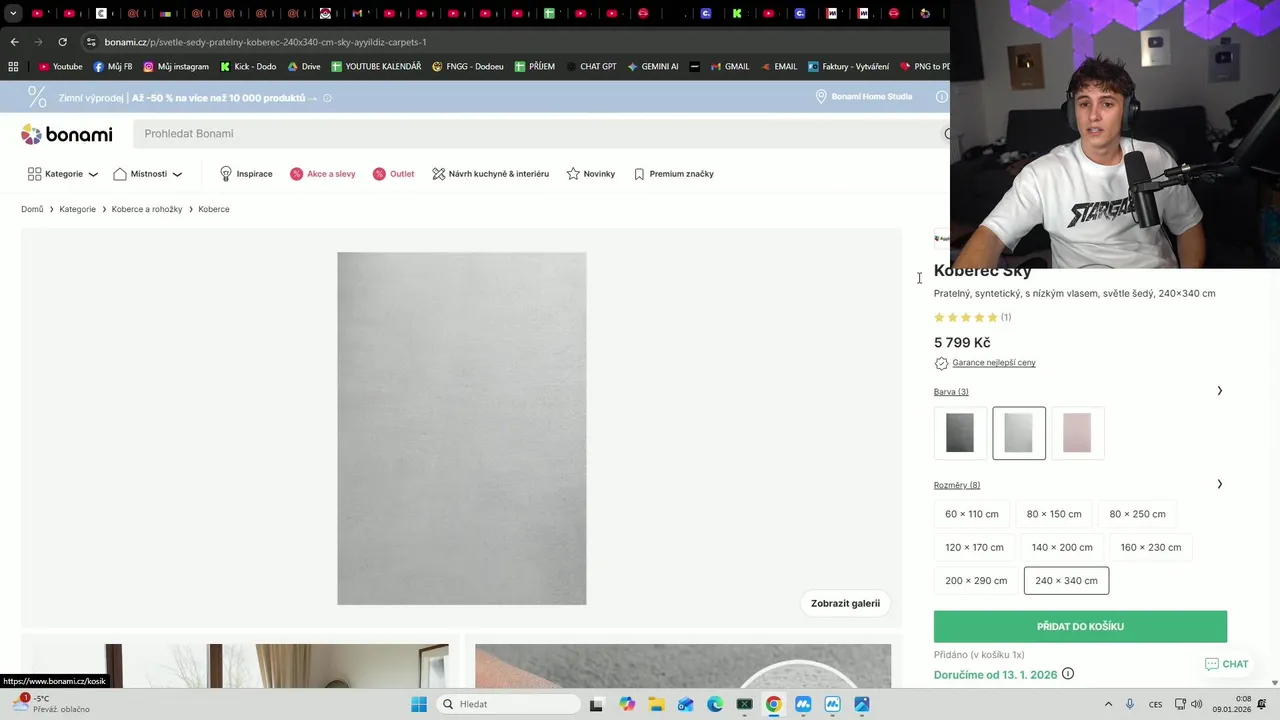The height and width of the screenshot is (720, 1280).
Task: Open the Inspirace menu item
Action: pyautogui.click(x=246, y=174)
